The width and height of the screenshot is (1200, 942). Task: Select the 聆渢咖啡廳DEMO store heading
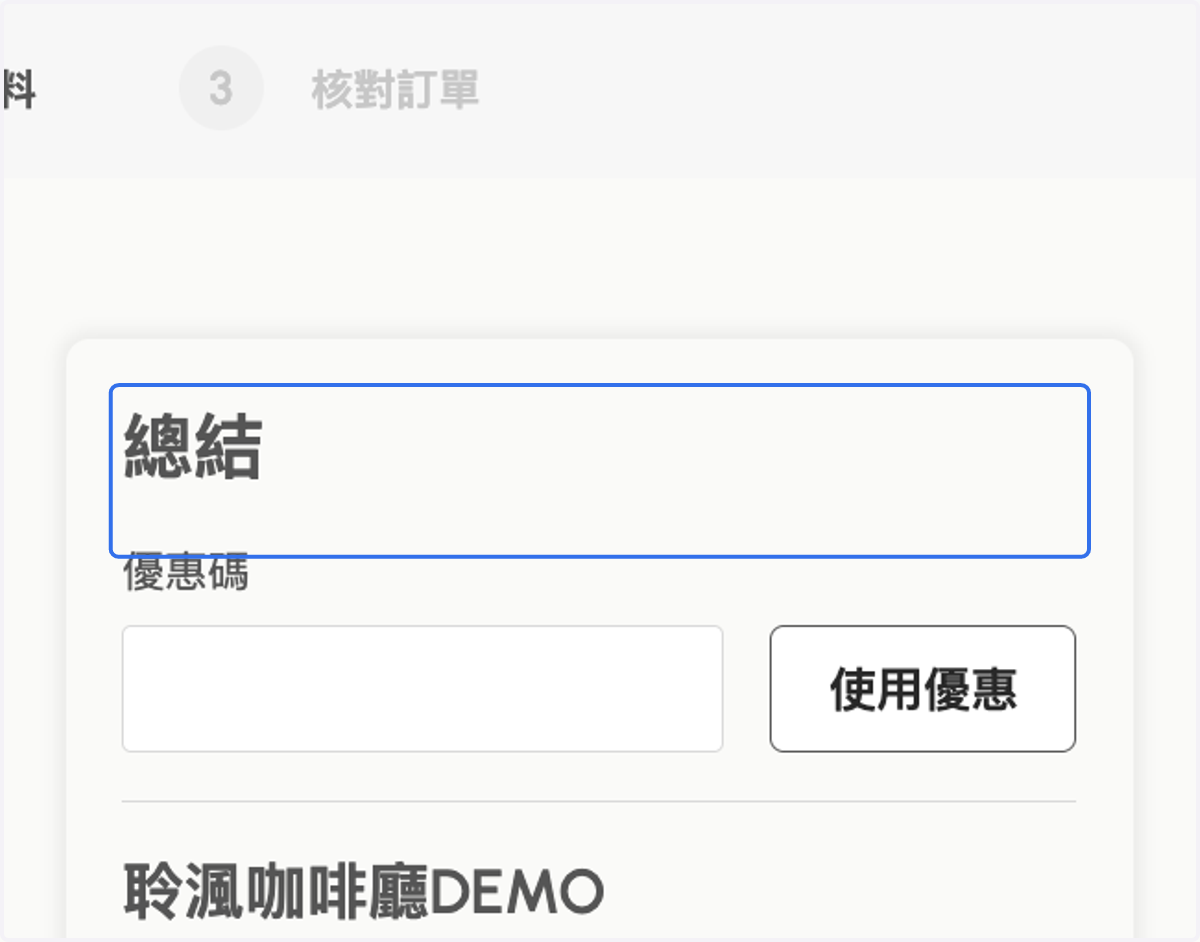(364, 890)
